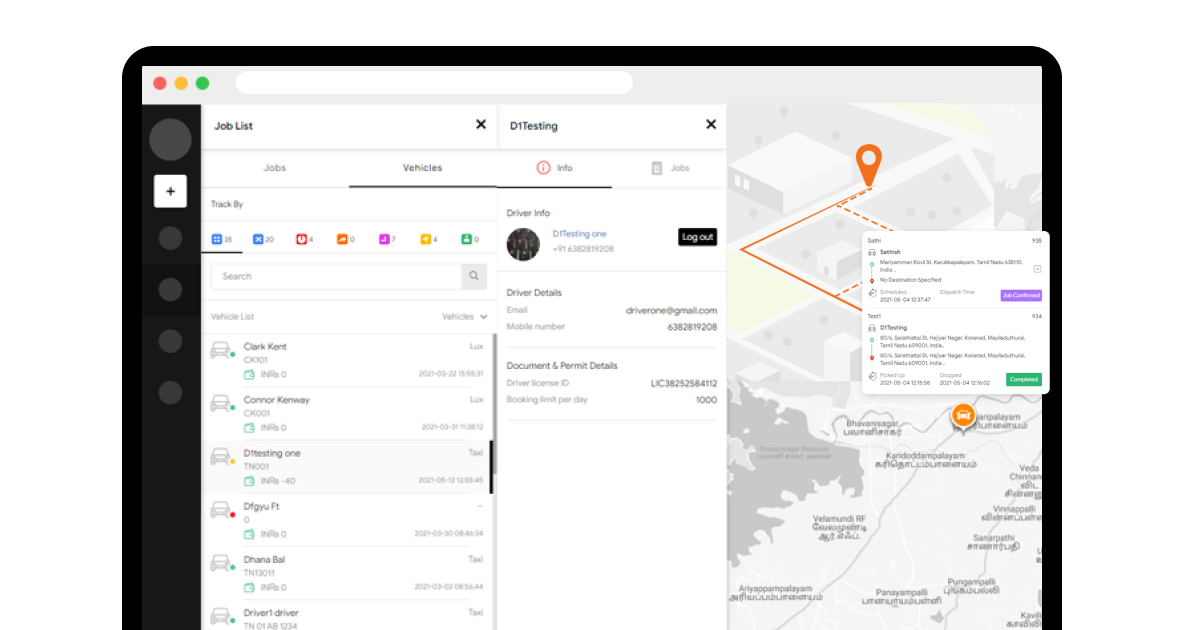The image size is (1200, 630).
Task: Expand the Vehicles dropdown in Vehicle List
Action: (x=465, y=316)
